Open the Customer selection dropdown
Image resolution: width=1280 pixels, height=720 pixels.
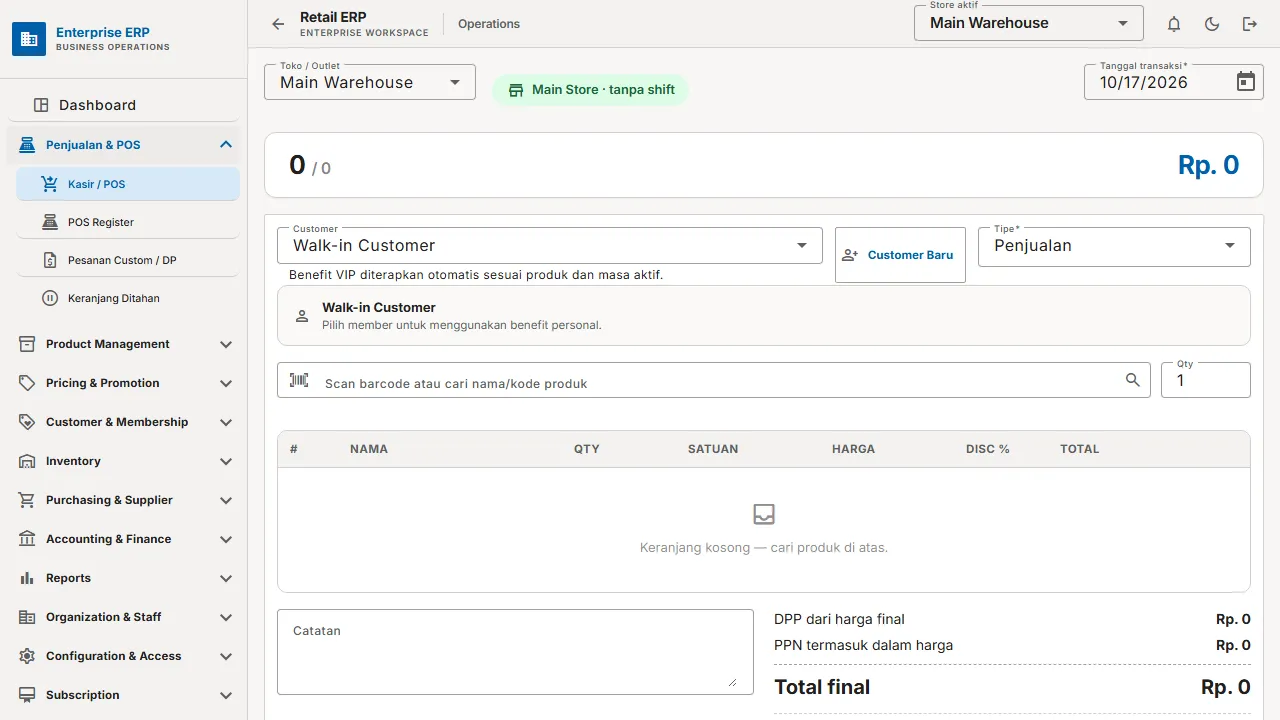pos(550,246)
